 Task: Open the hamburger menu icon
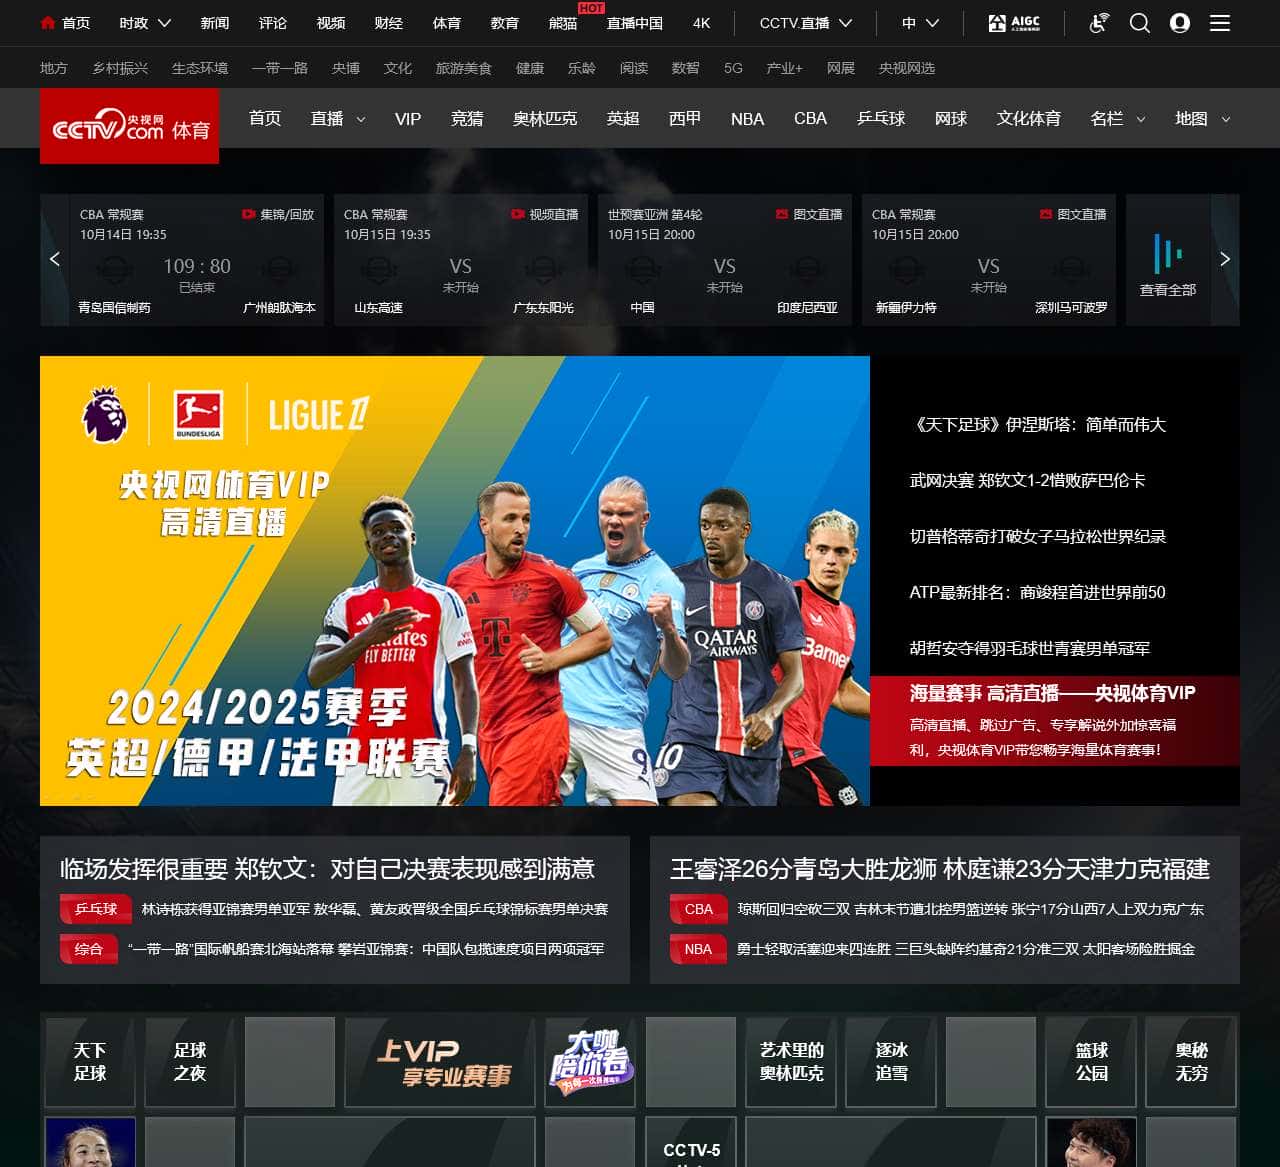1220,23
